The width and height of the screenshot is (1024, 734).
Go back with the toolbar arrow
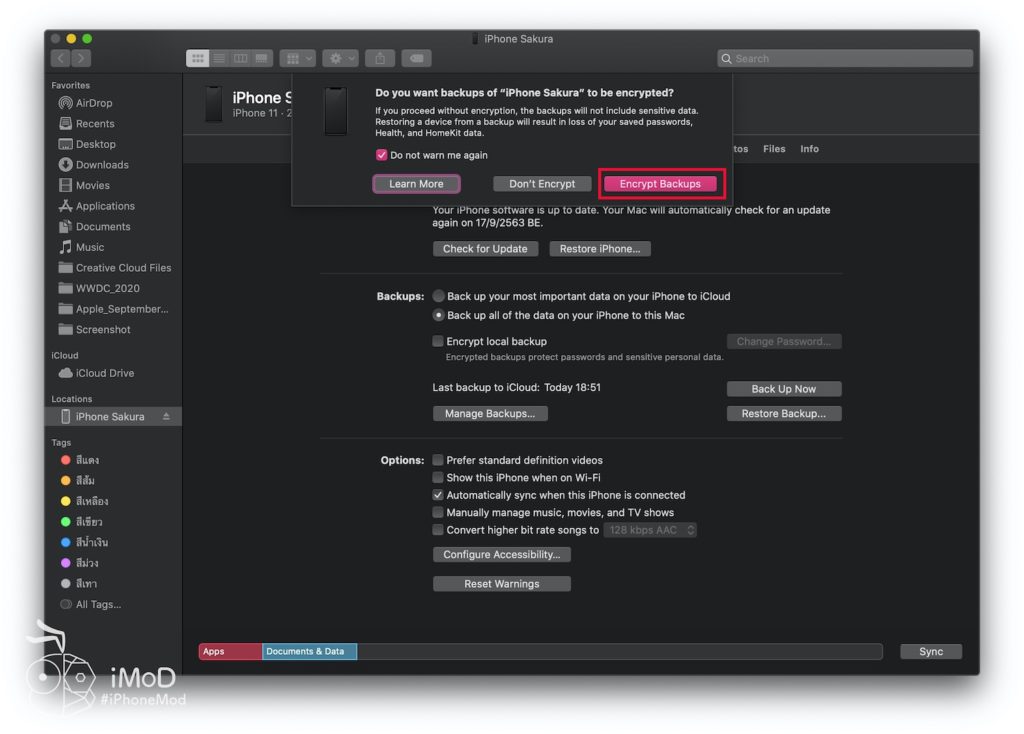click(x=60, y=59)
